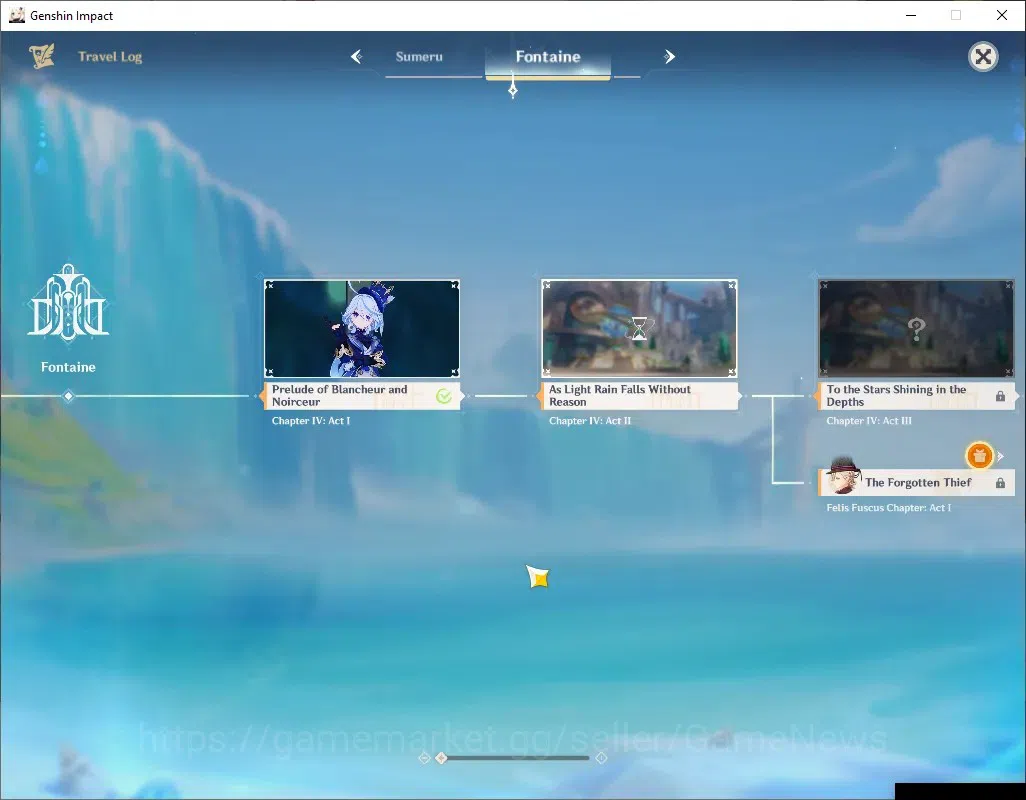This screenshot has width=1026, height=800.
Task: Go to the next region with the right arrow
Action: 669,57
